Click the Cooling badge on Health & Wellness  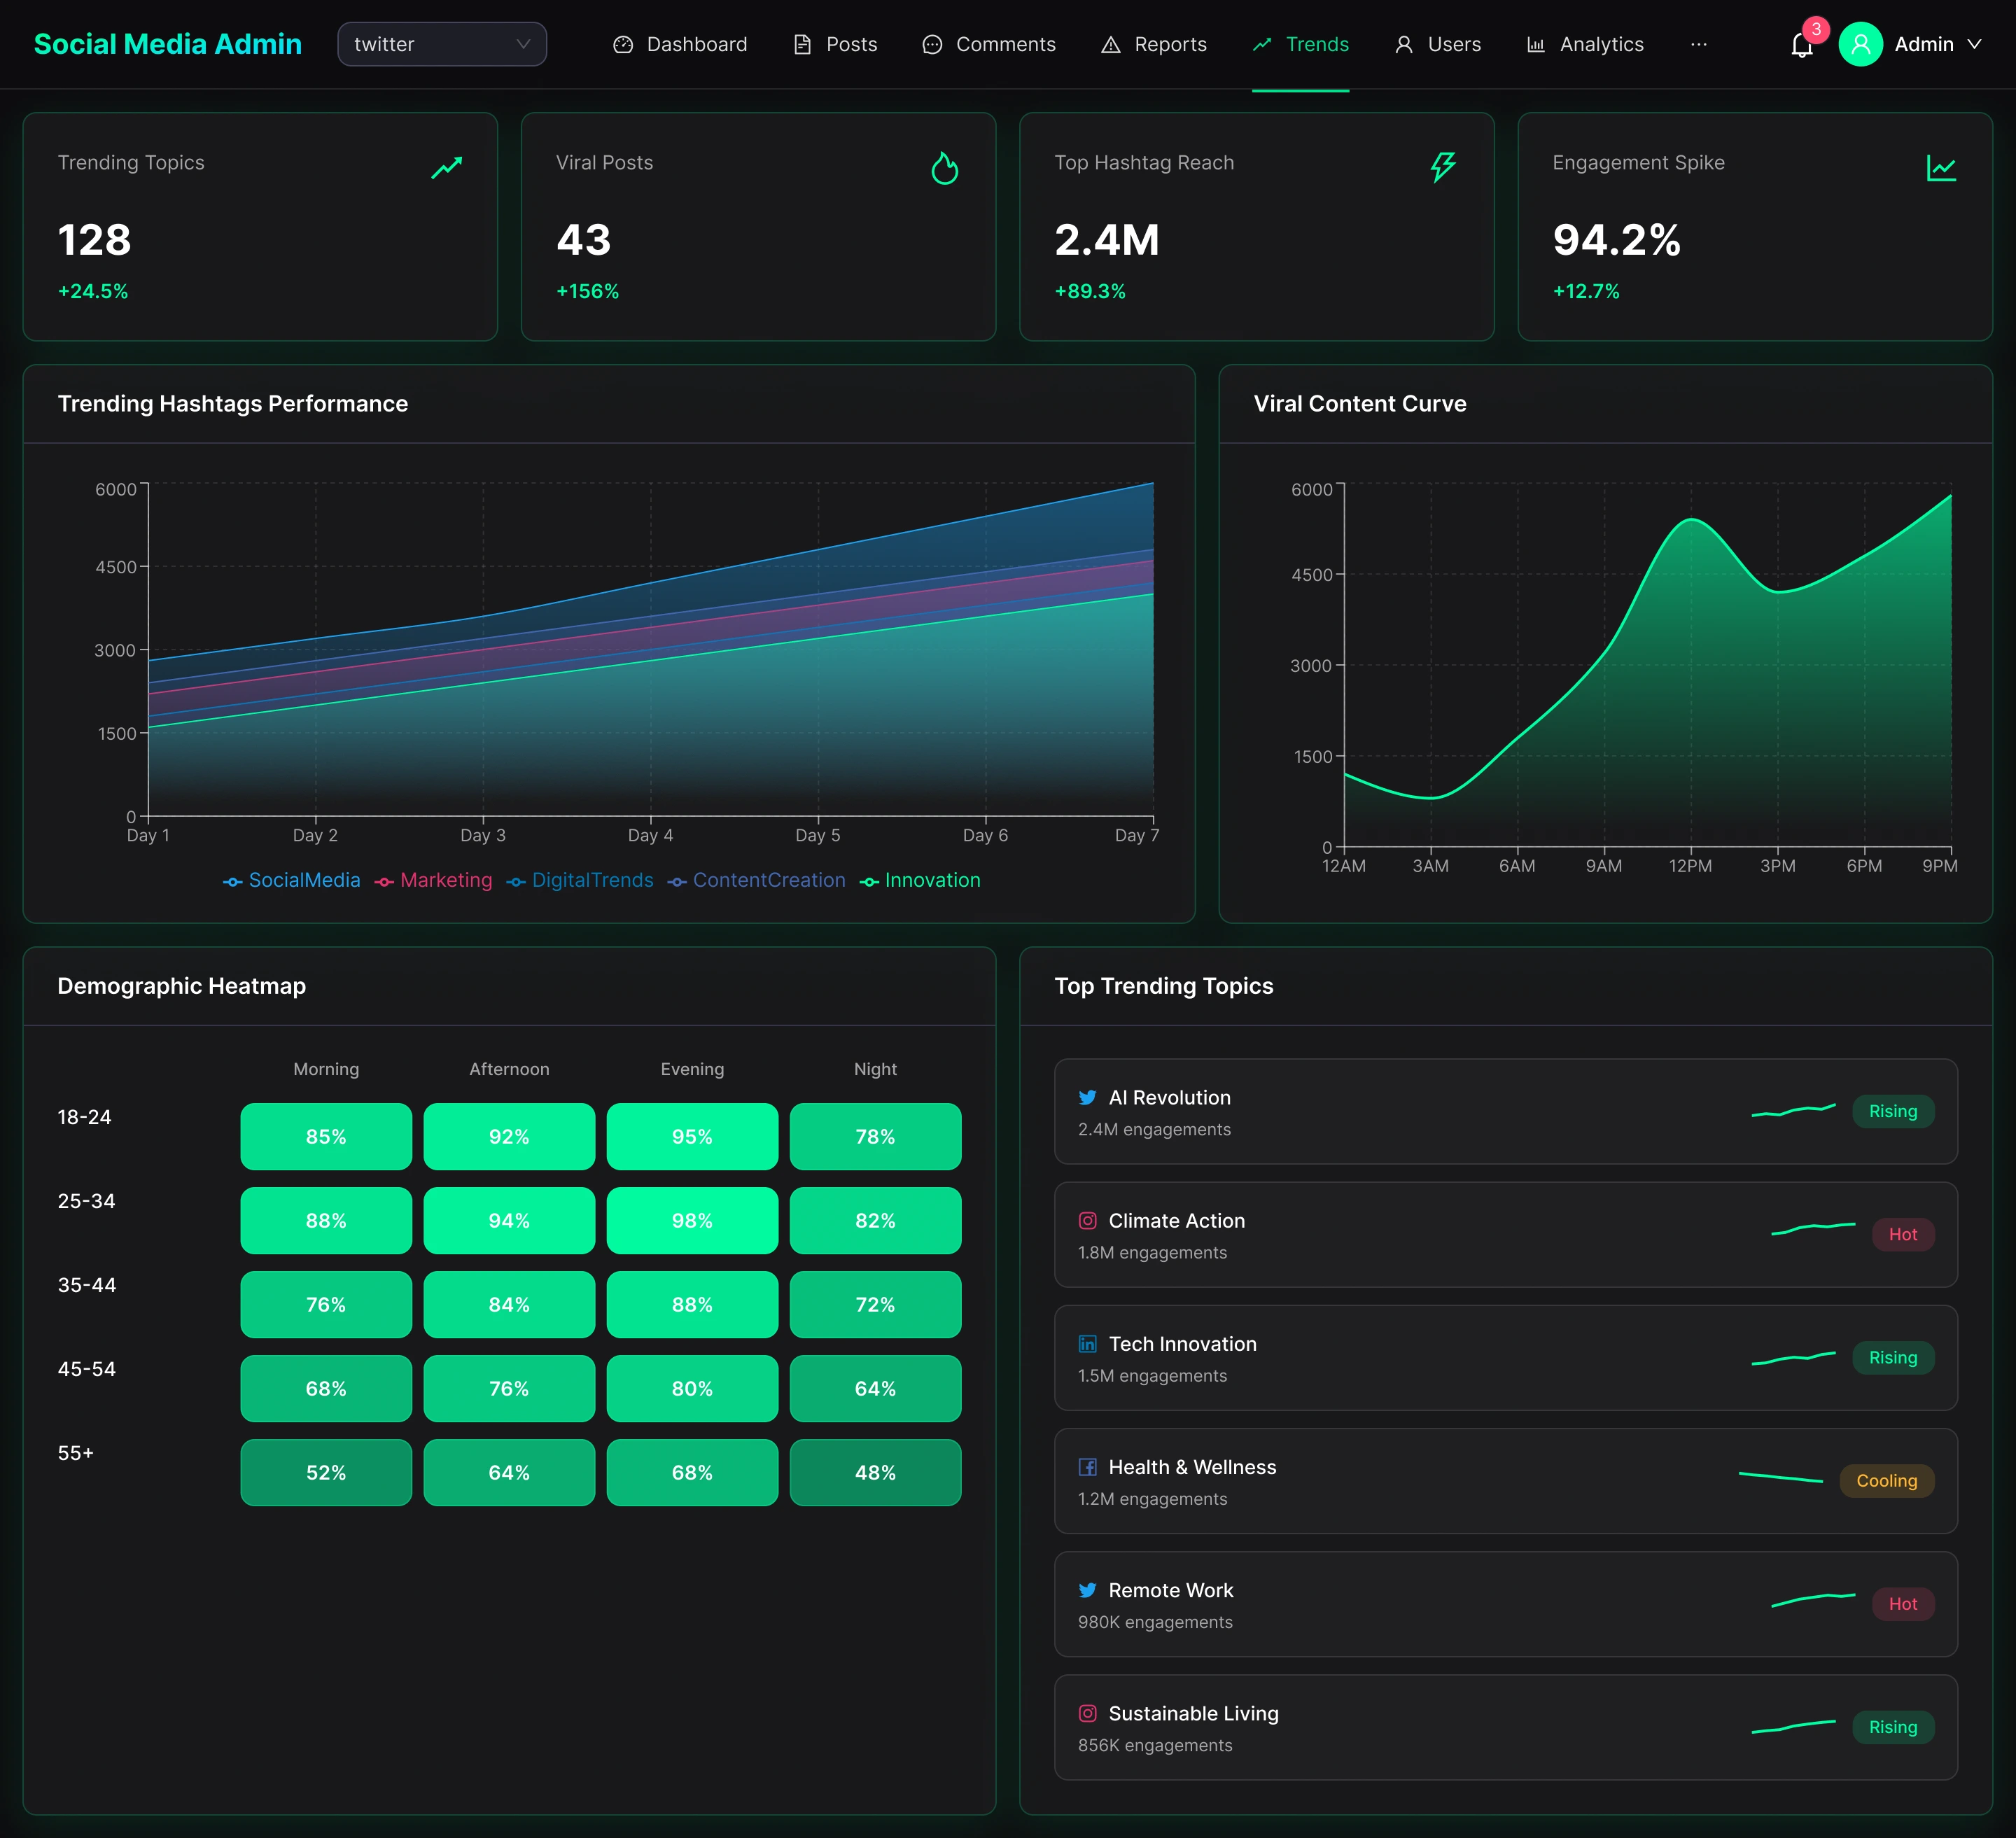tap(1886, 1481)
